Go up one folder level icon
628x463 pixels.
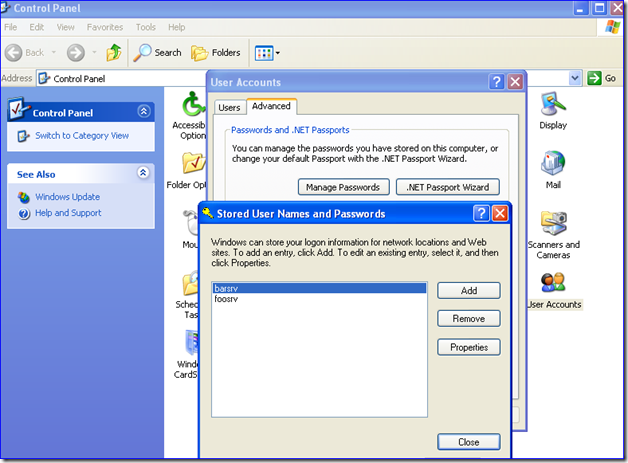click(114, 52)
